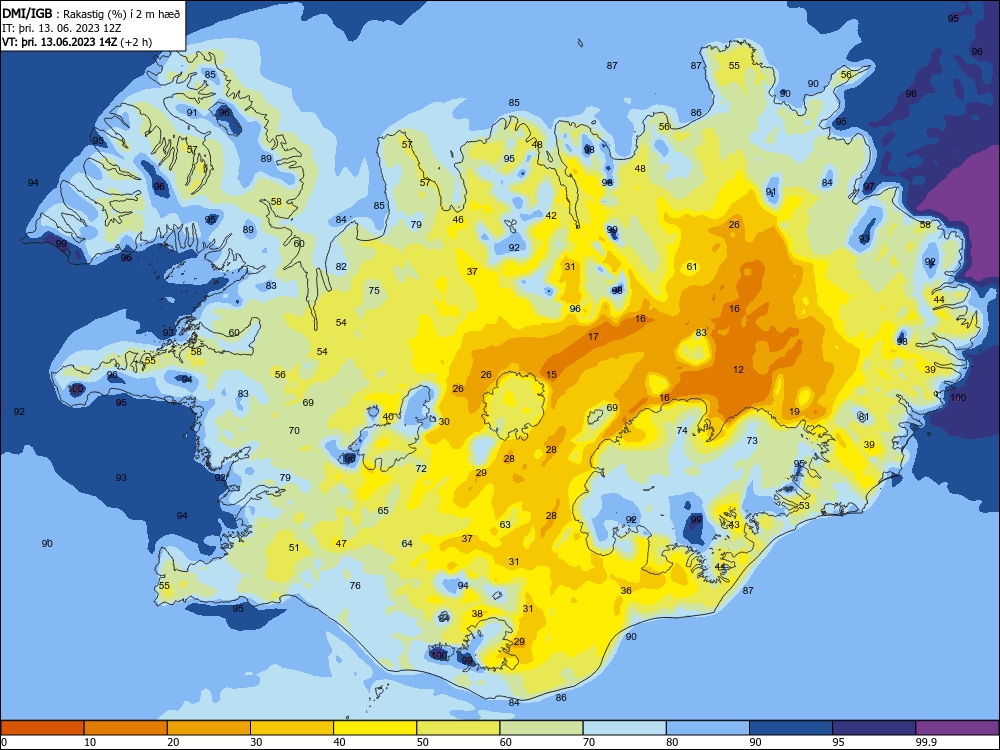Viewport: 1000px width, 750px height.
Task: Select the 70–80 light blue legend swatch
Action: [624, 728]
